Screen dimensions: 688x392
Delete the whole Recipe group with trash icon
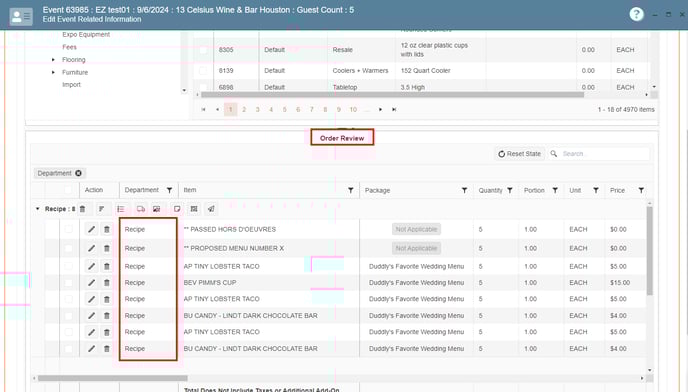(82, 209)
